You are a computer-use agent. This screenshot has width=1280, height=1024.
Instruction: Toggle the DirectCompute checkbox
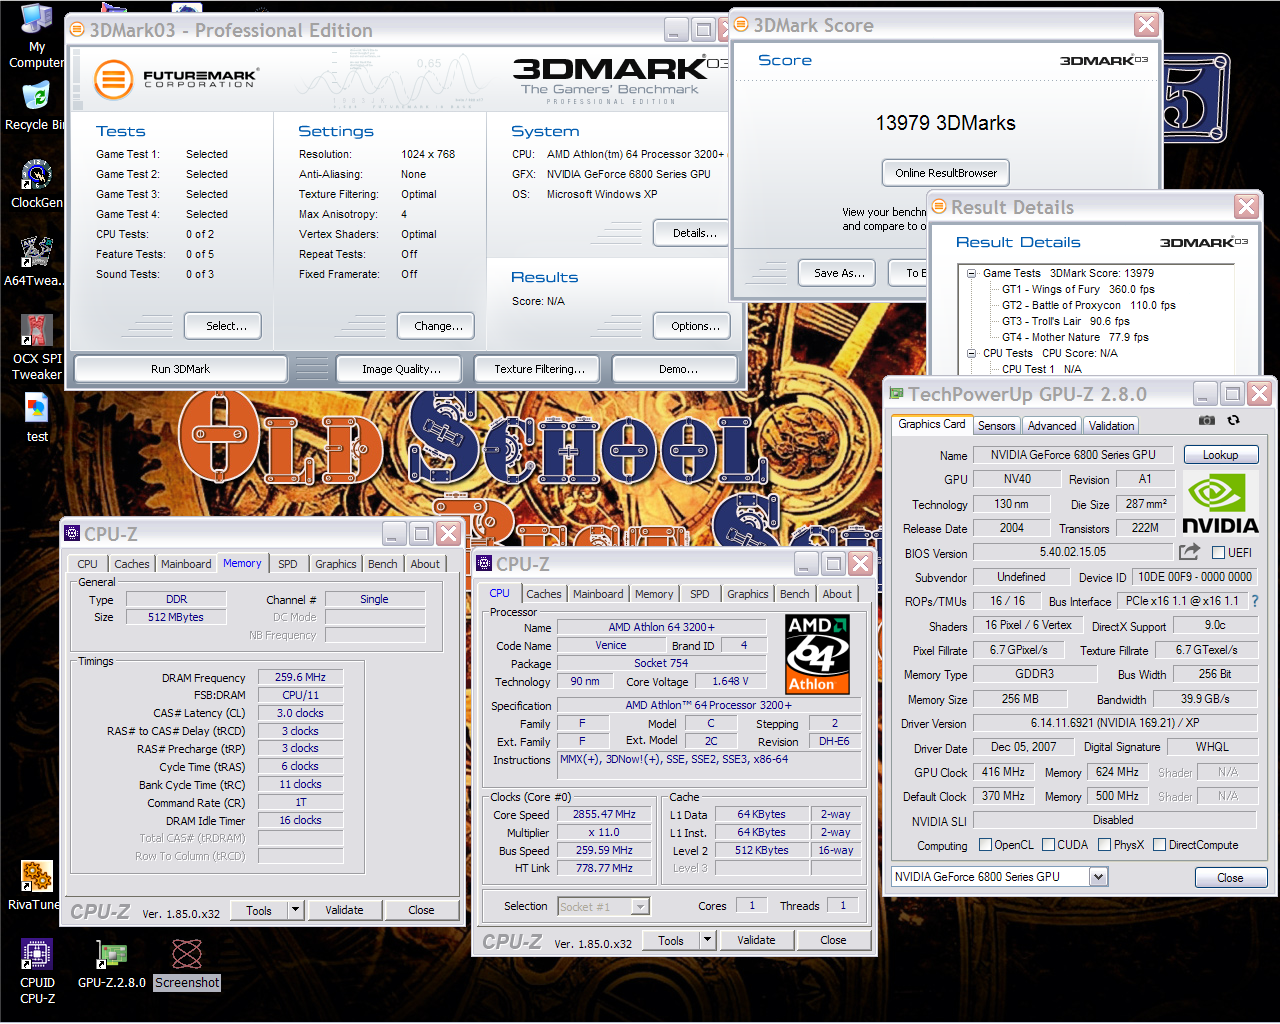click(x=1159, y=845)
